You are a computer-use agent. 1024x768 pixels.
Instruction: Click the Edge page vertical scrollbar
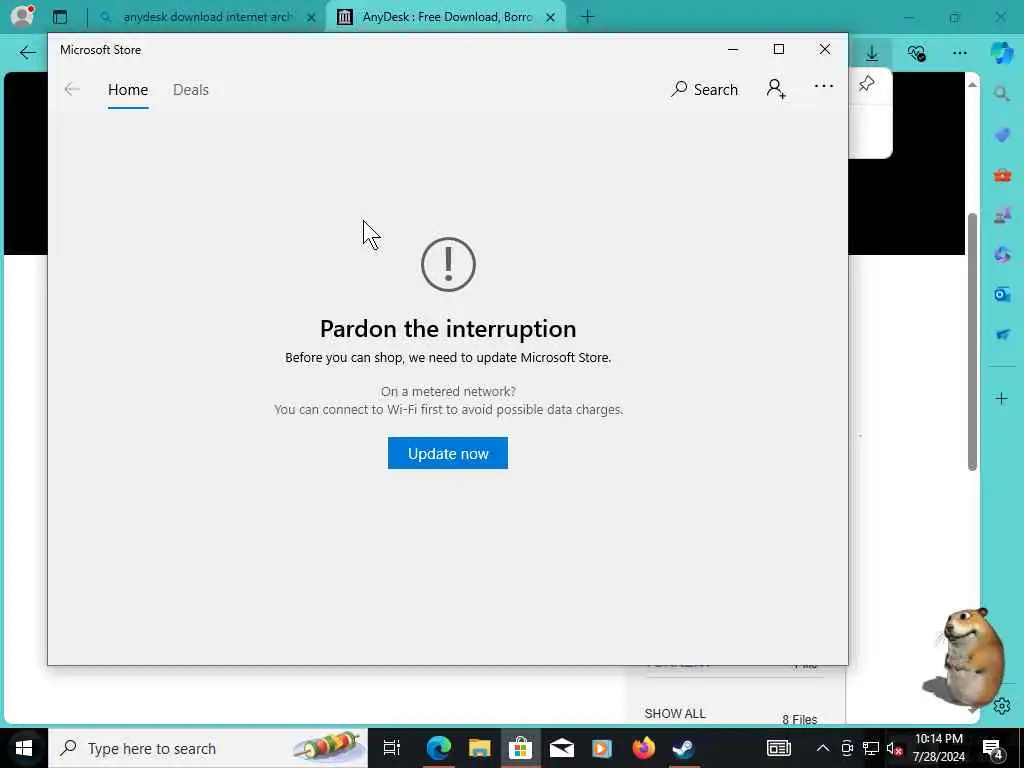(972, 341)
